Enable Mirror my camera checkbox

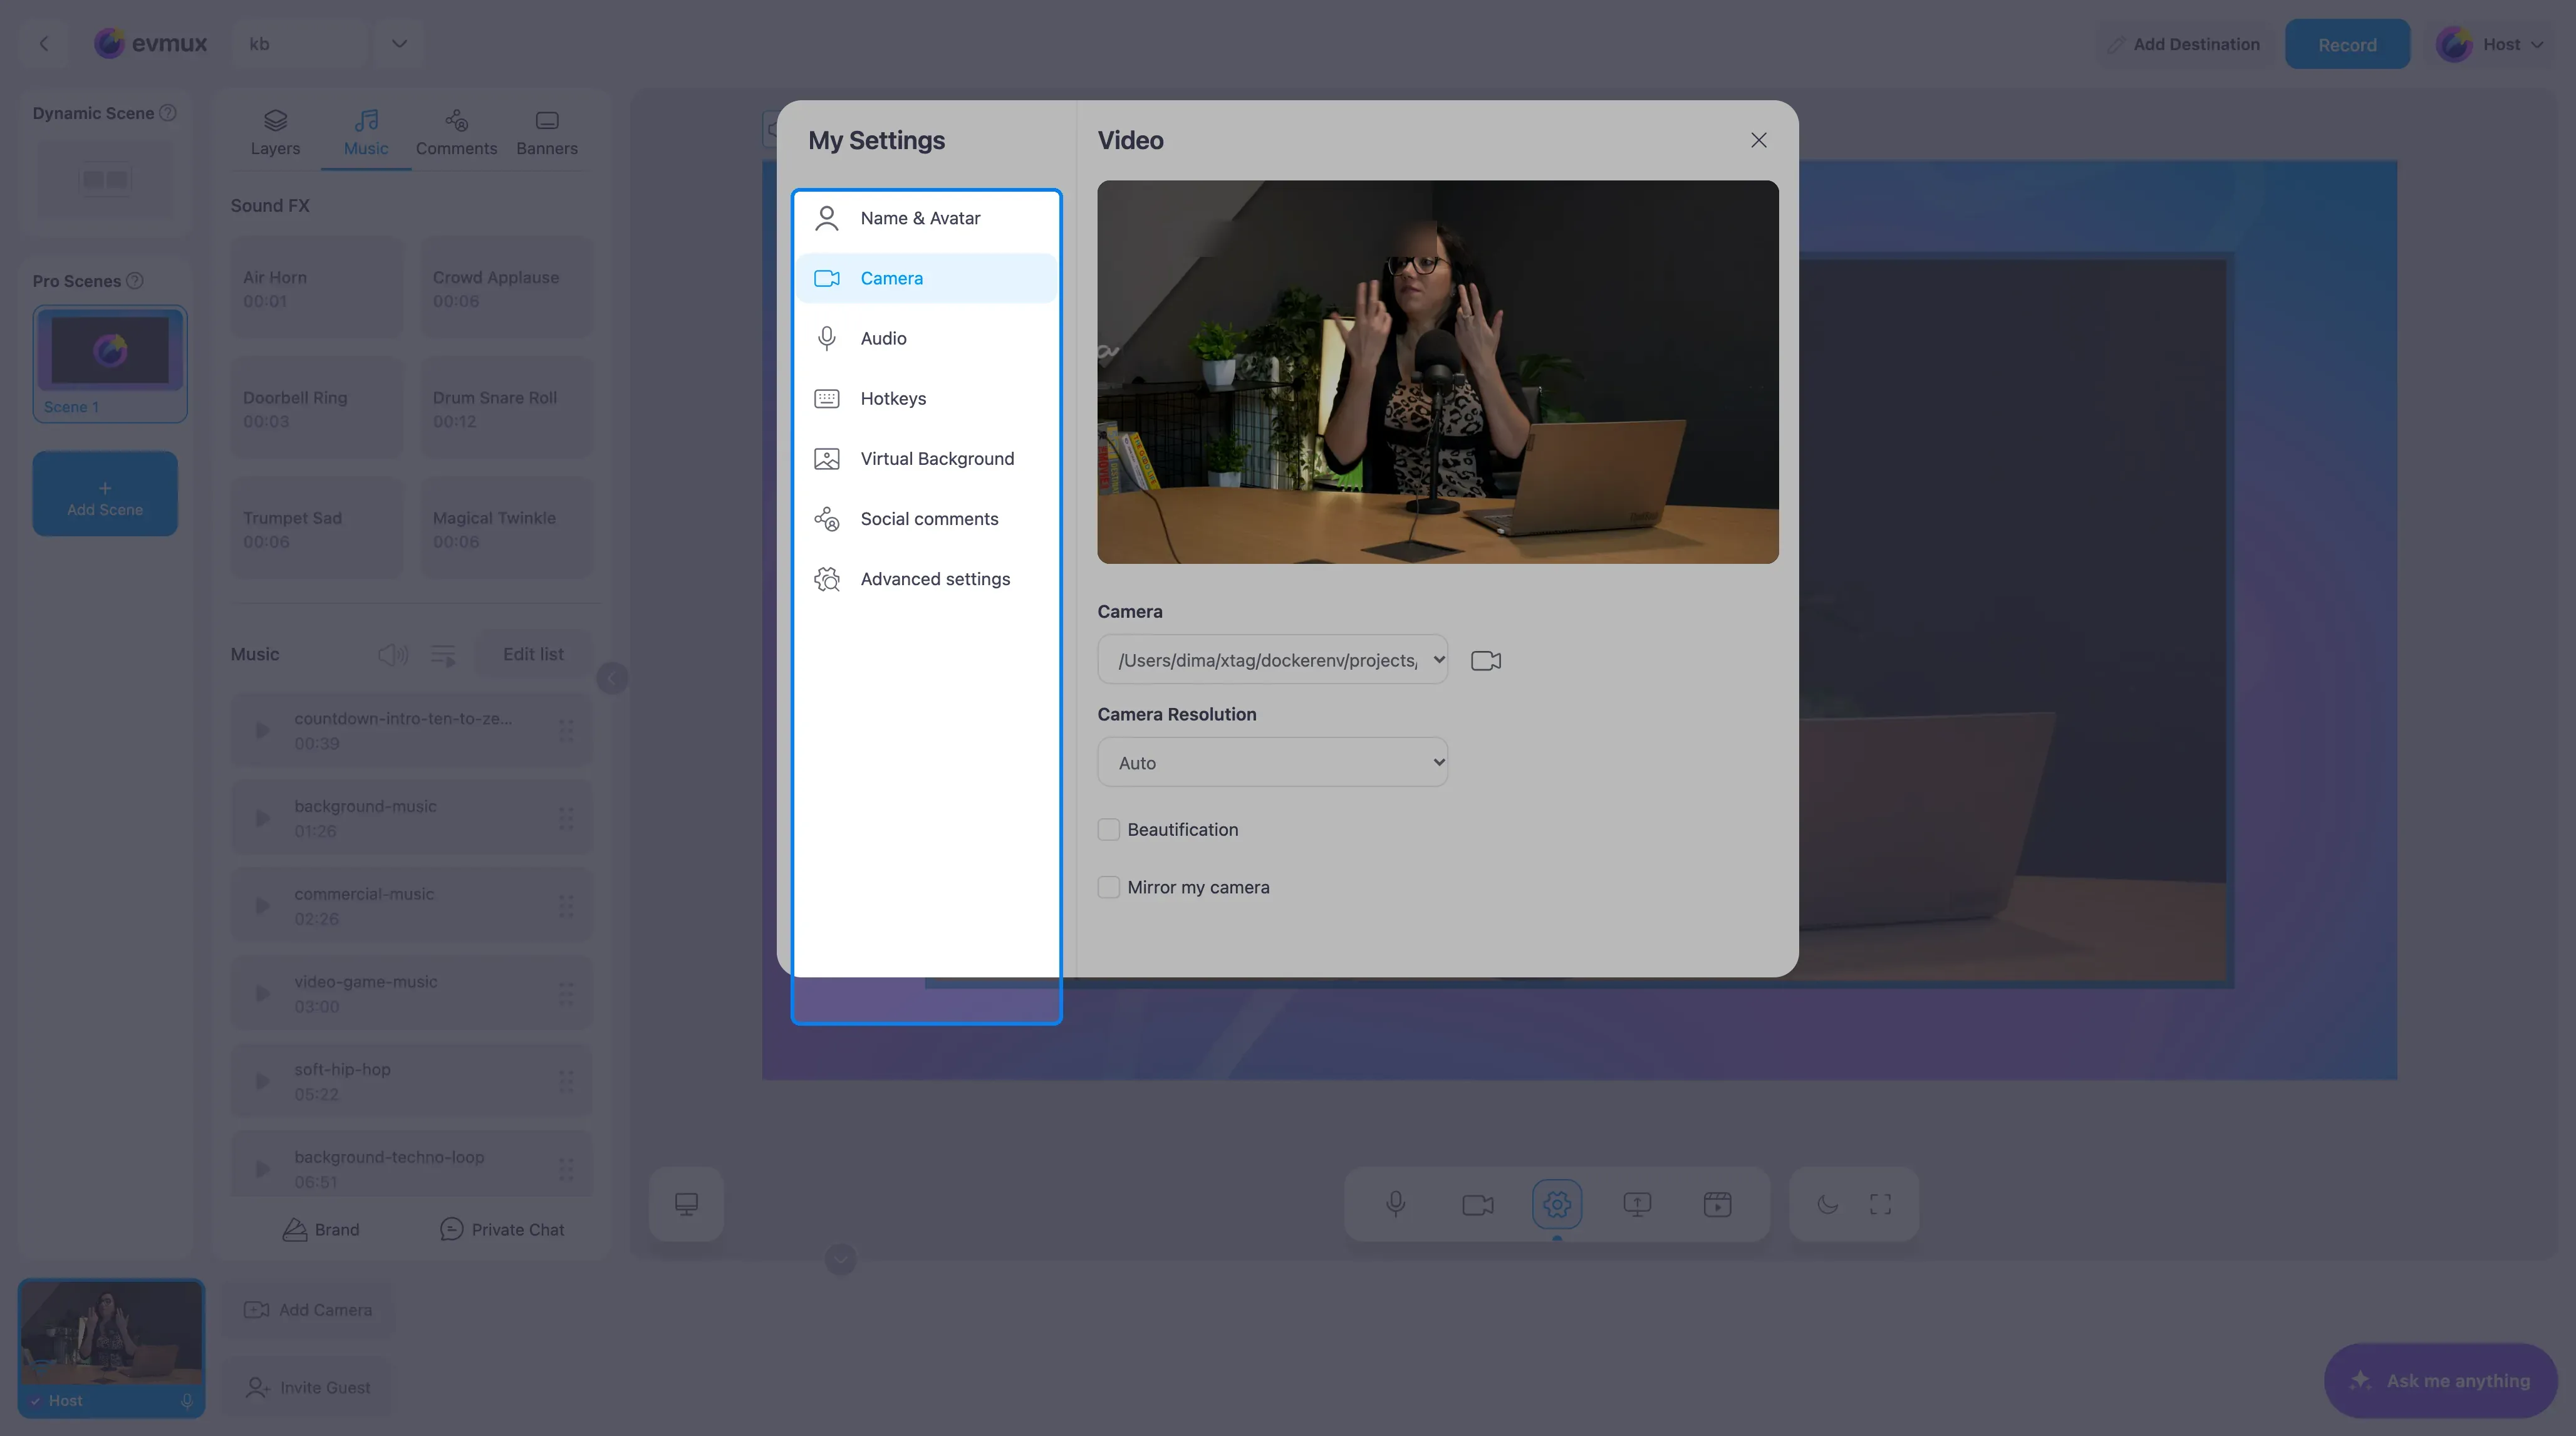[x=1108, y=887]
